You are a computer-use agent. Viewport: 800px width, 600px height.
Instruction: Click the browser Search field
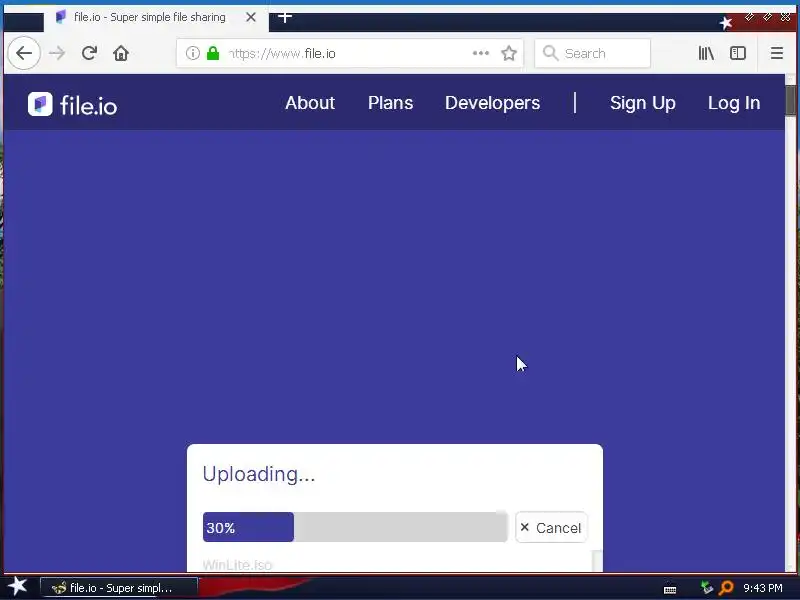592,53
